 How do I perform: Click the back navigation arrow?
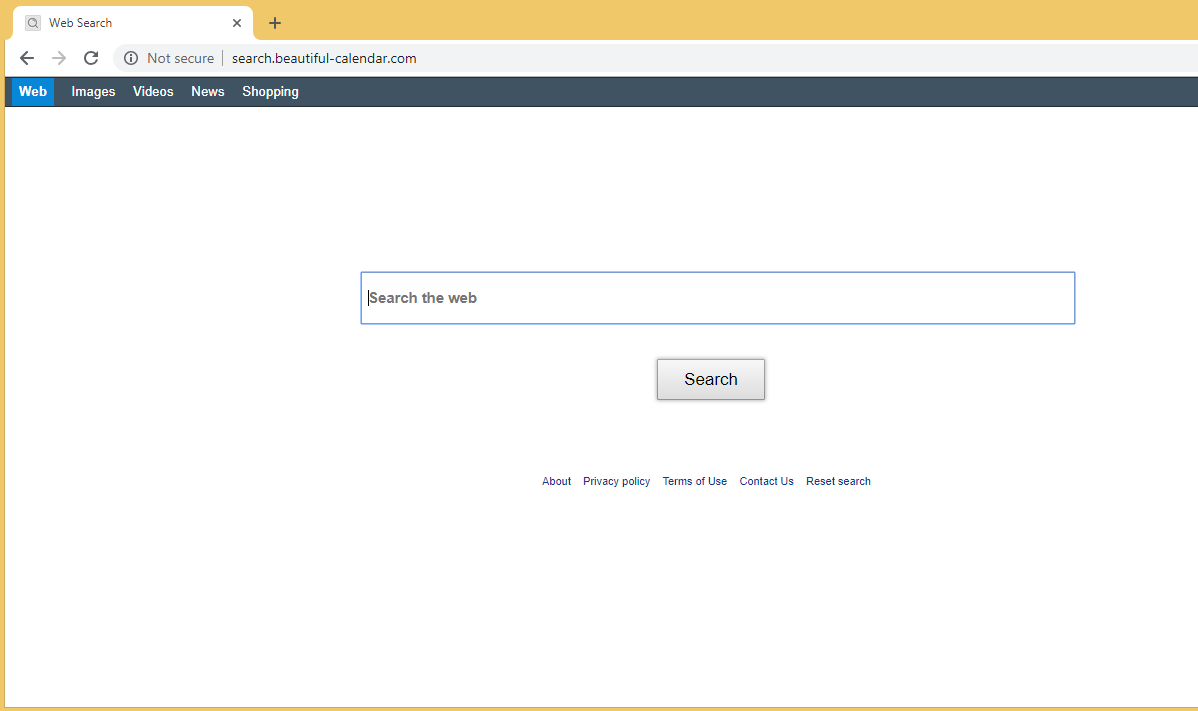point(27,58)
